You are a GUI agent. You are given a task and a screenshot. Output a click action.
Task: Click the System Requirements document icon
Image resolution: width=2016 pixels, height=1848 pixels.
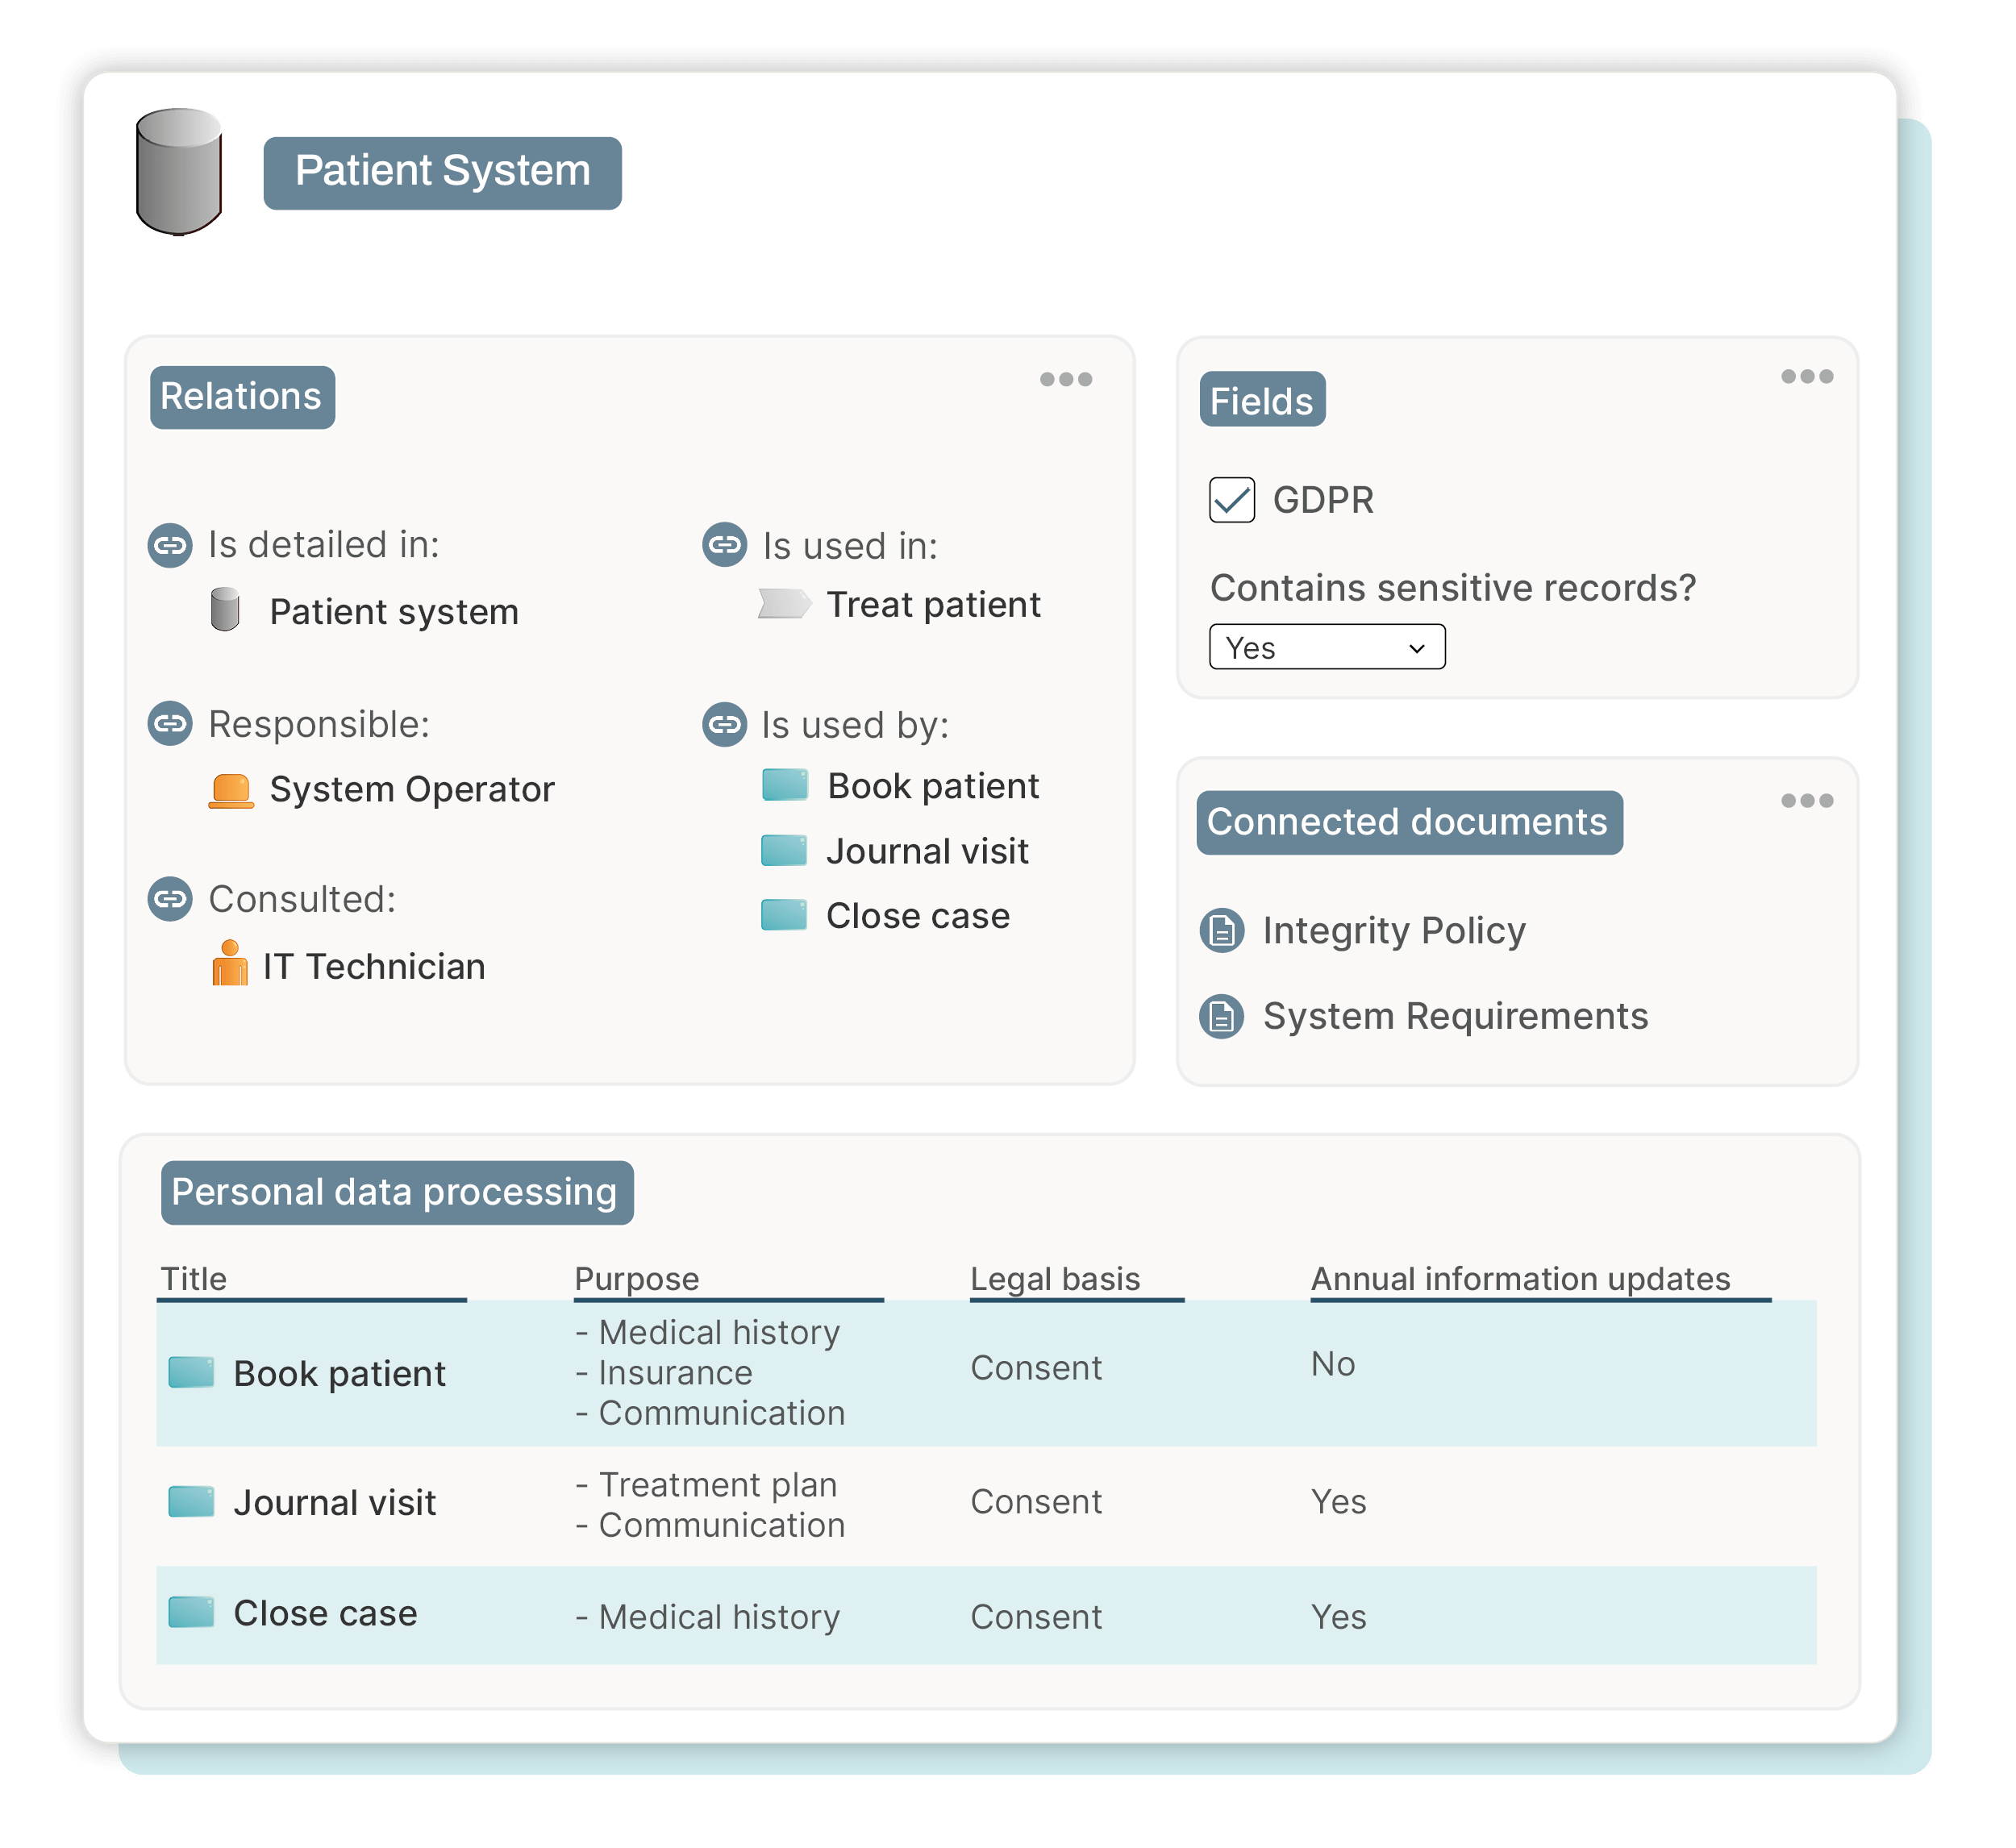[x=1221, y=1017]
